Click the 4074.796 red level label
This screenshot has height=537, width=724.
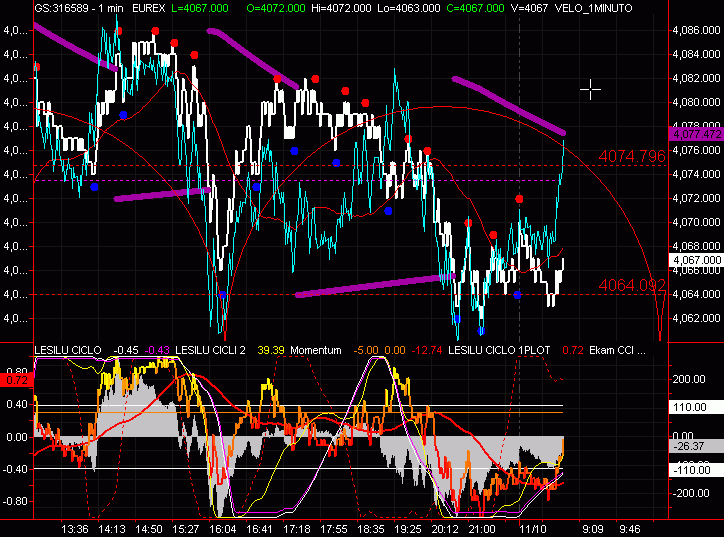click(x=632, y=156)
